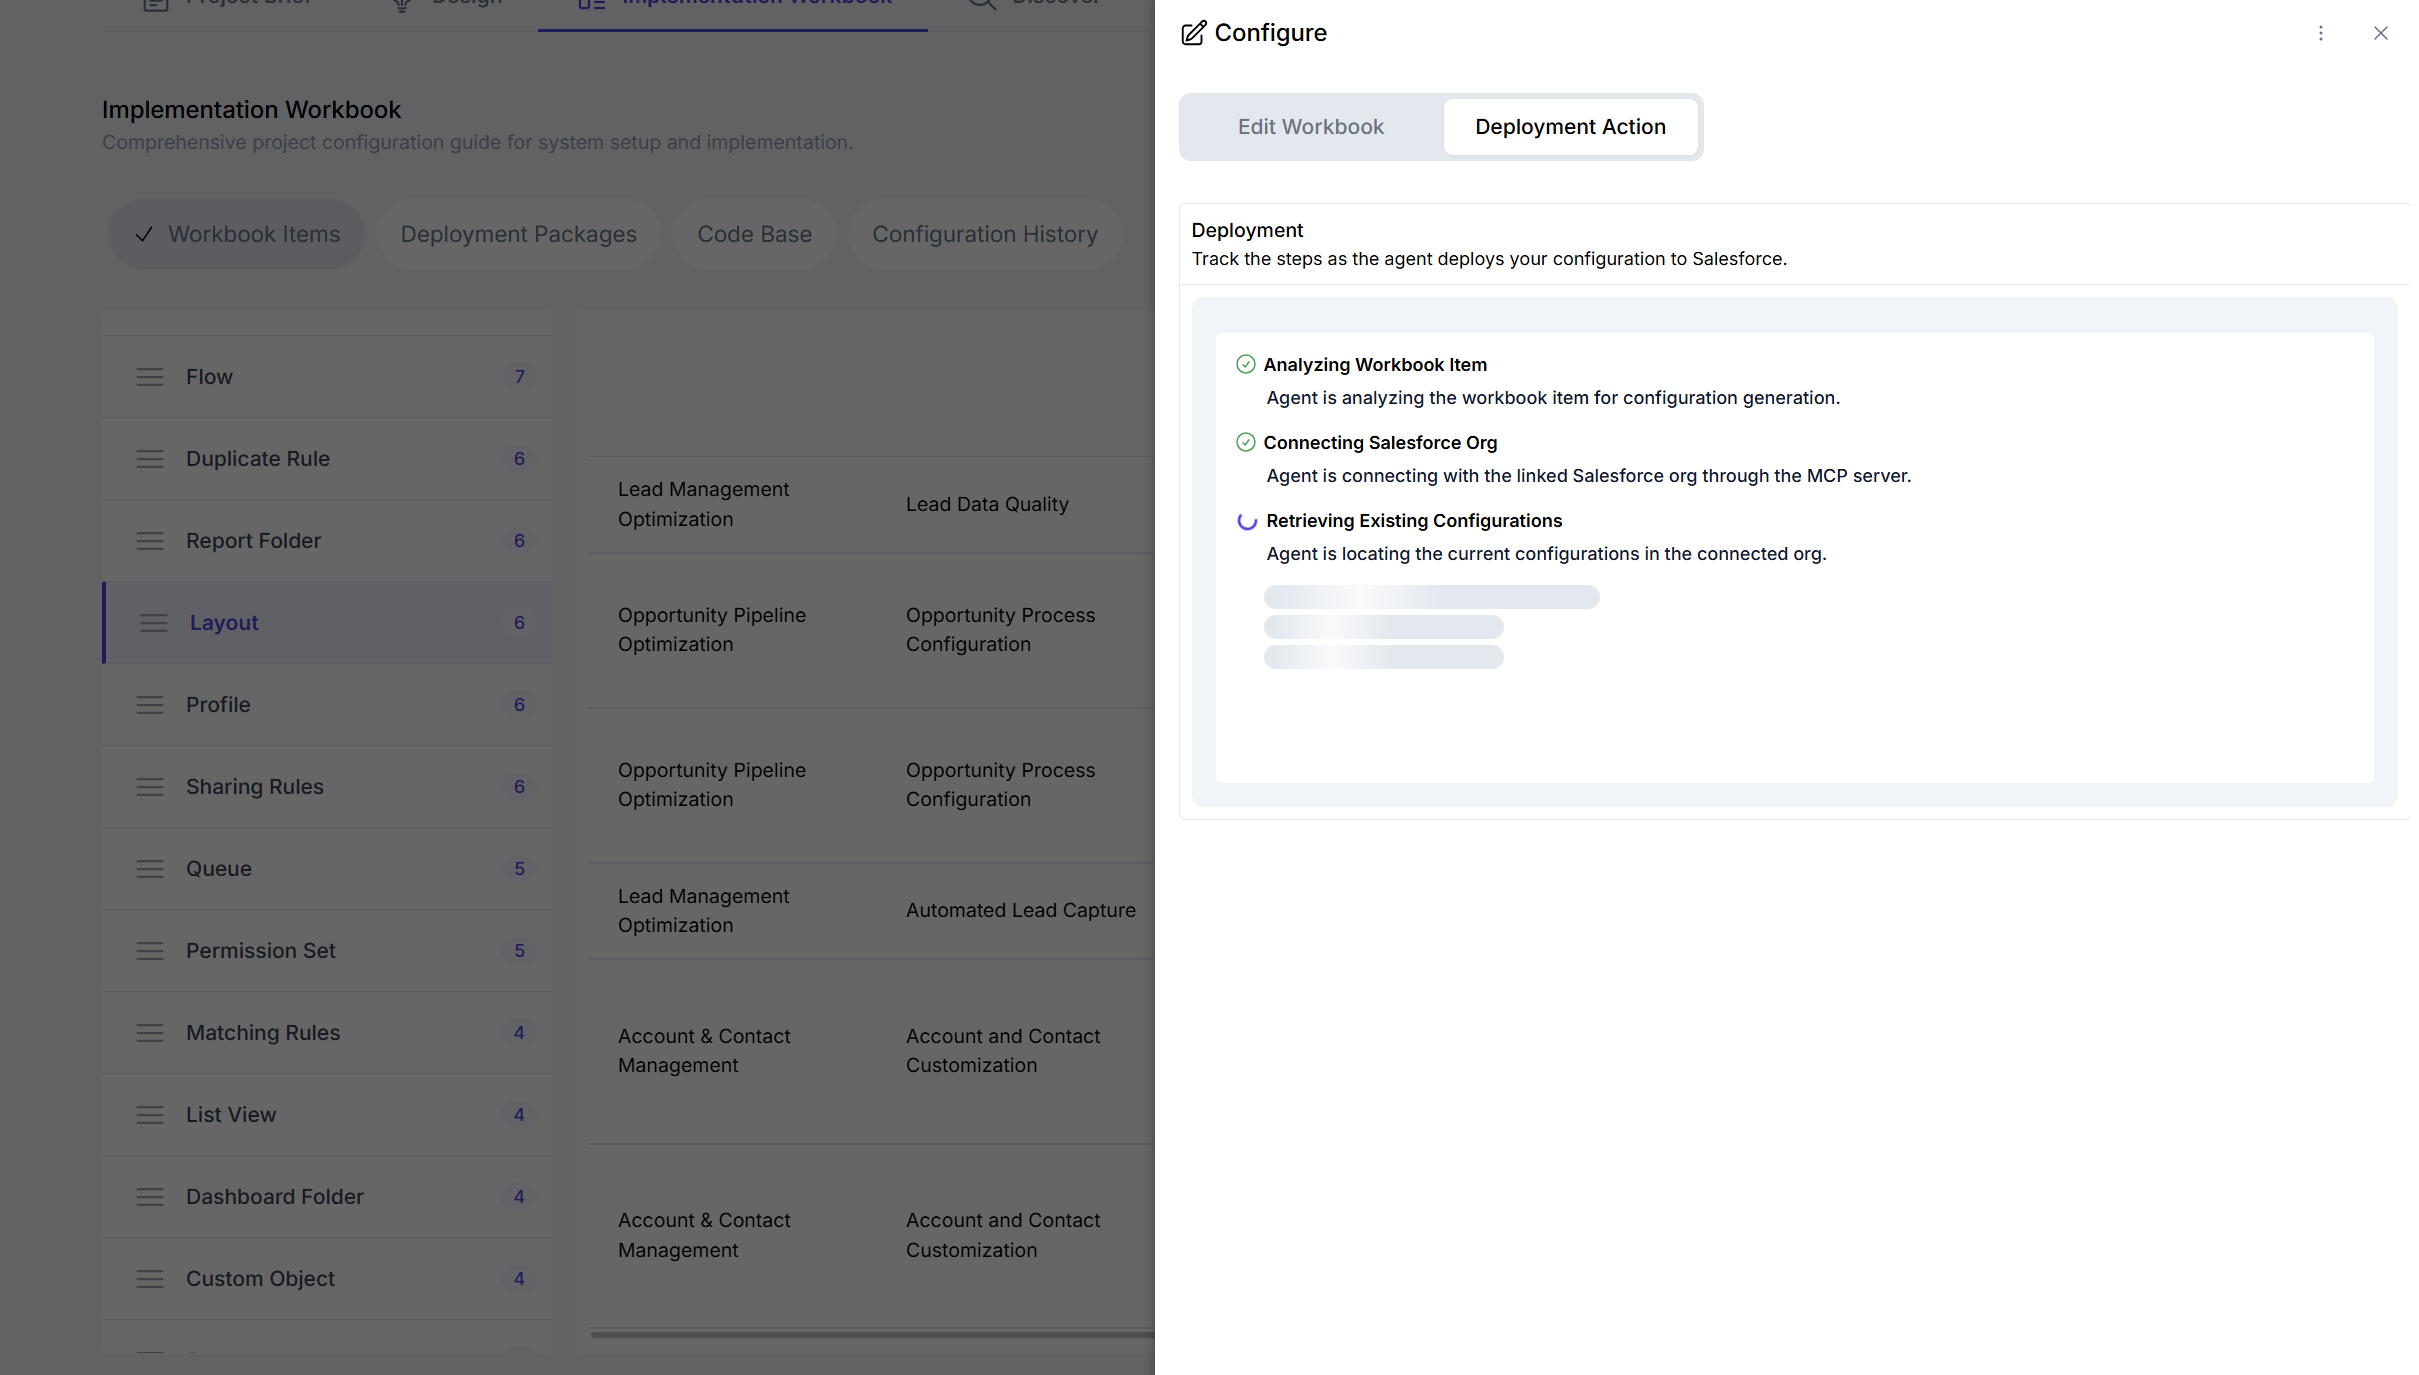Select the Workbook Items pill tab
Image resolution: width=2419 pixels, height=1375 pixels.
[x=236, y=234]
